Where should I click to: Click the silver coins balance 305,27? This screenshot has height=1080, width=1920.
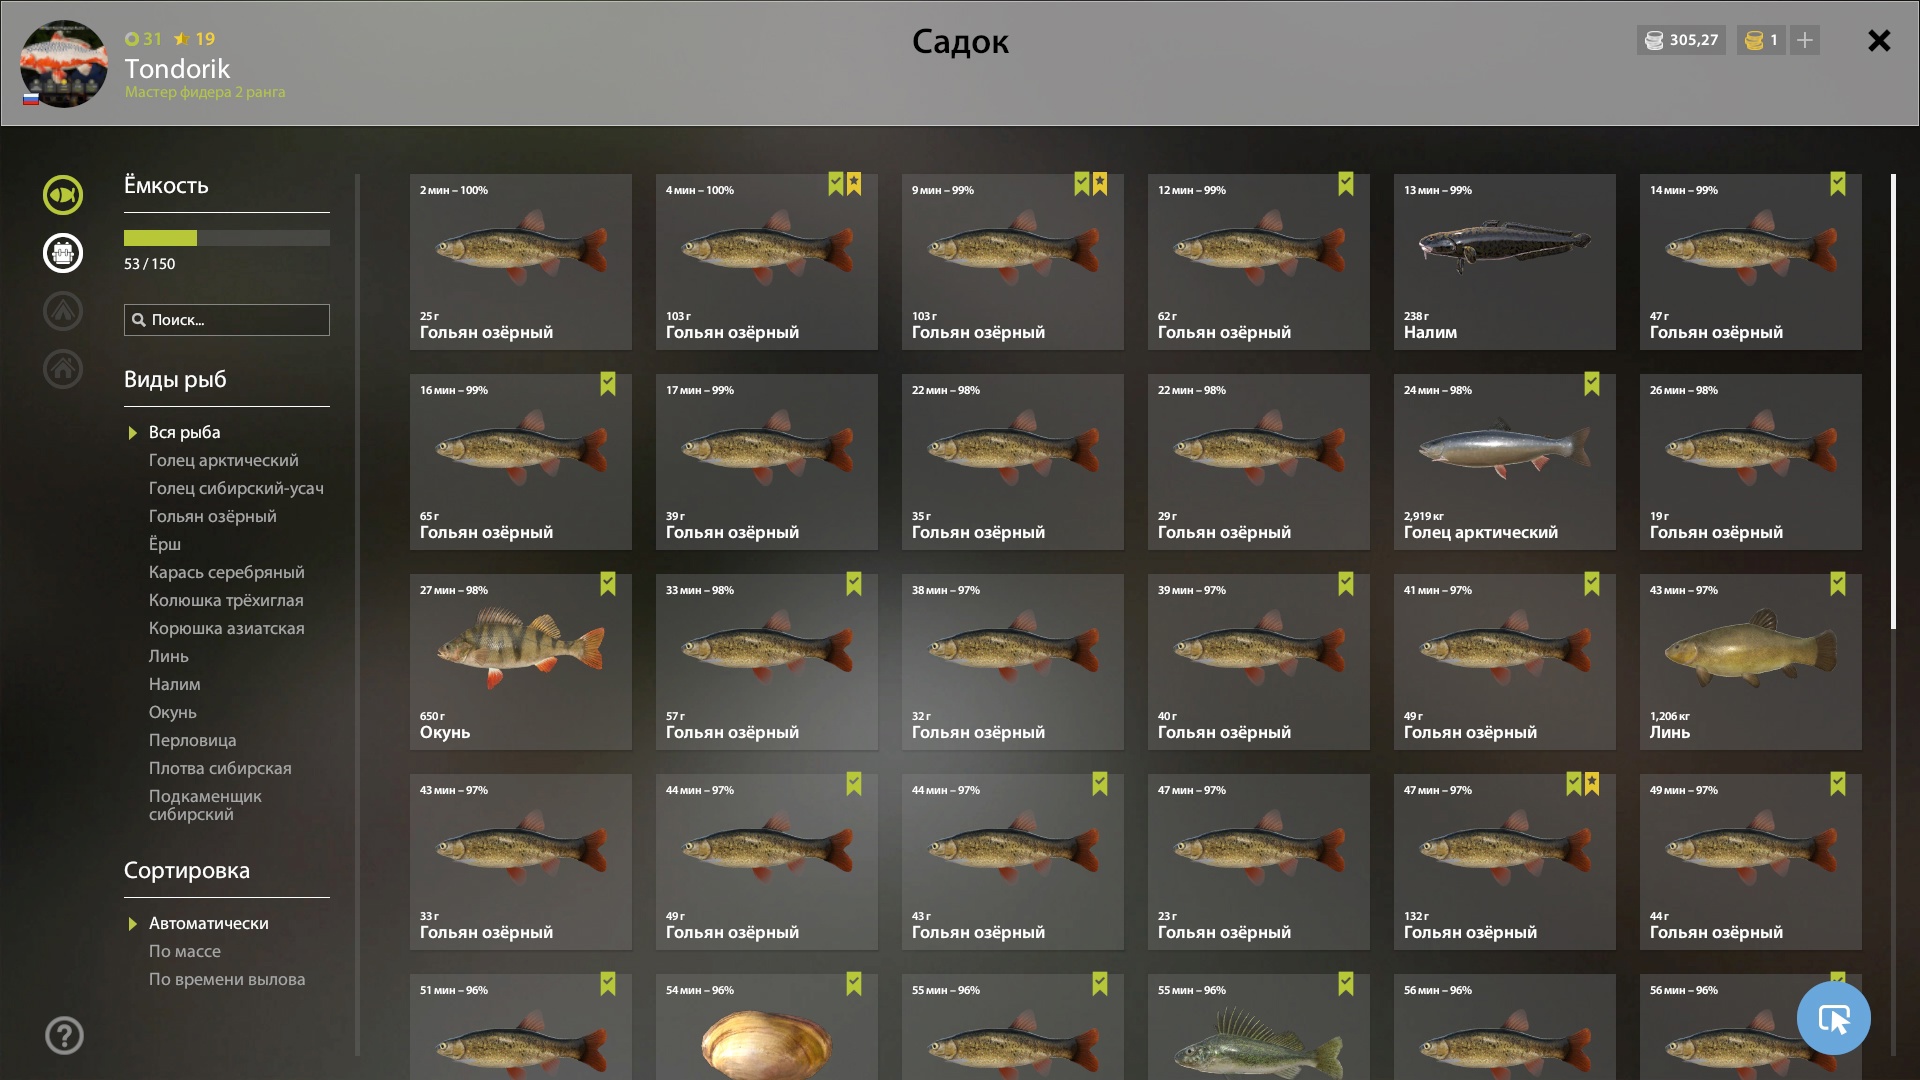pos(1681,40)
